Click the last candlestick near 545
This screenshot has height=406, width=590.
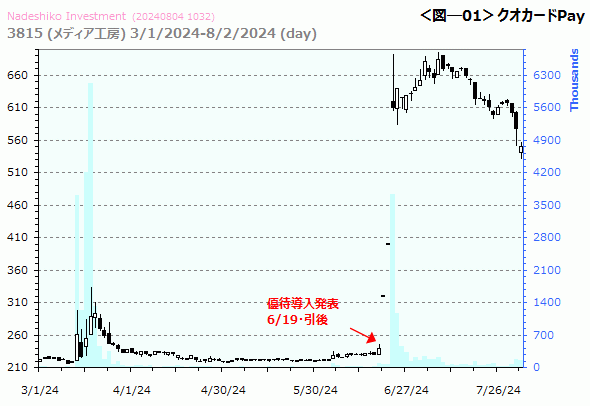[x=521, y=150]
